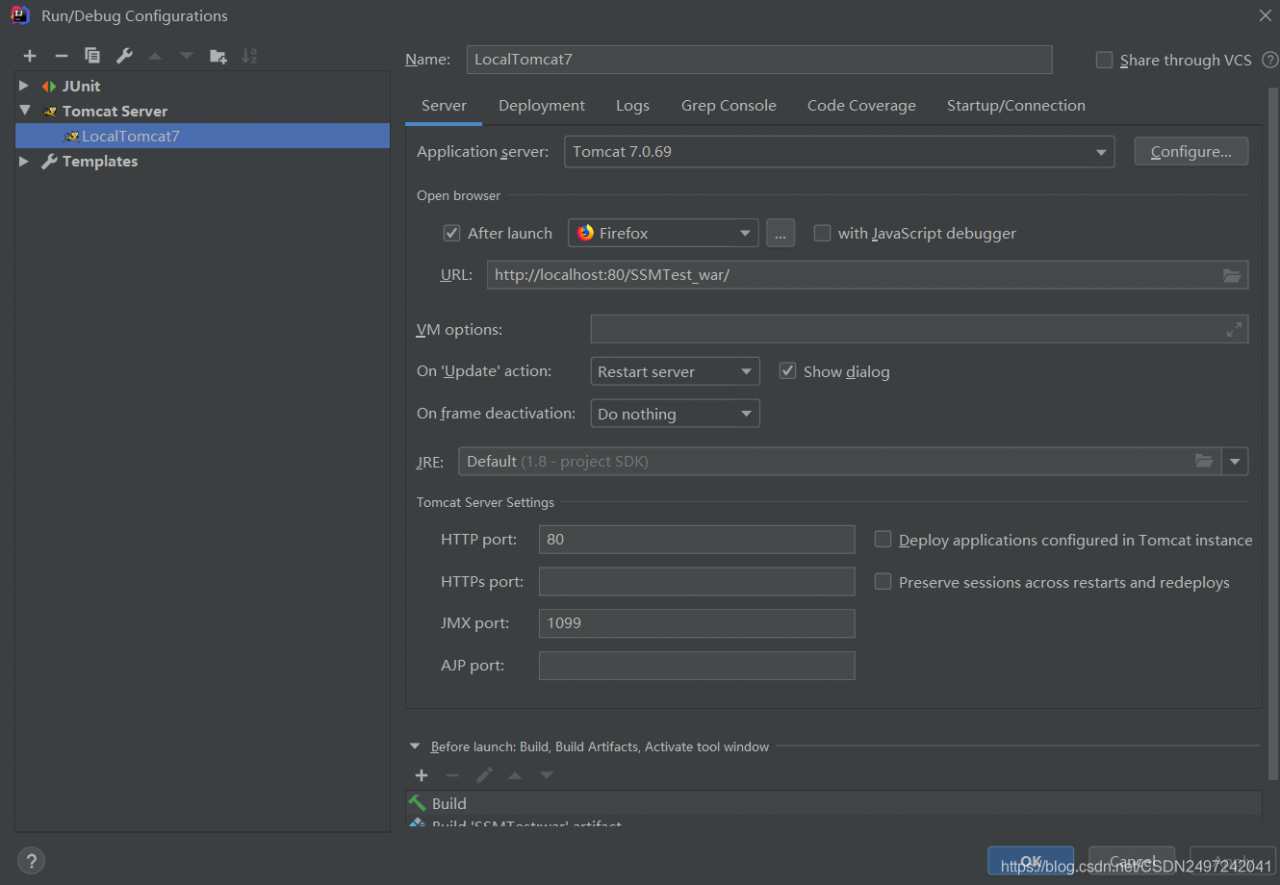Enable with JavaScript debugger
1280x885 pixels.
(822, 233)
